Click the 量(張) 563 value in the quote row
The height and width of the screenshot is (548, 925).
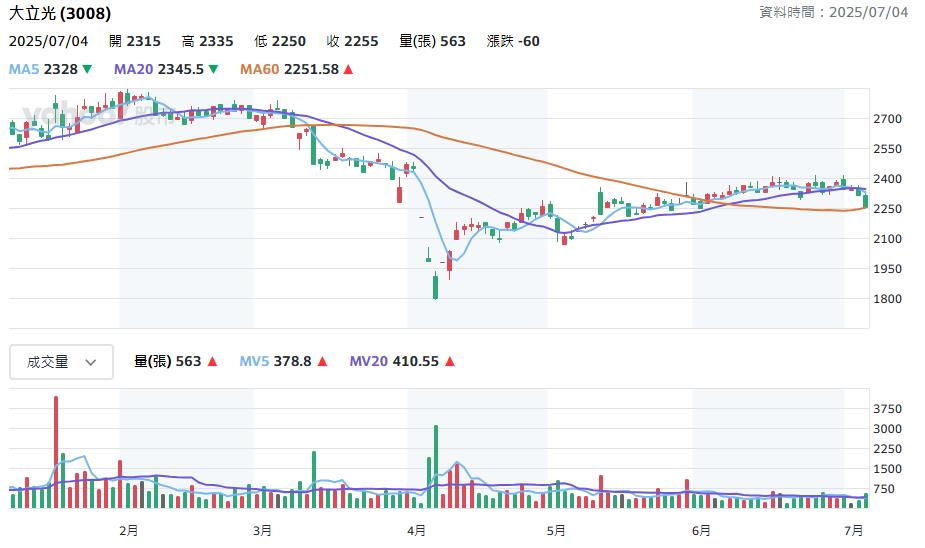tap(432, 41)
